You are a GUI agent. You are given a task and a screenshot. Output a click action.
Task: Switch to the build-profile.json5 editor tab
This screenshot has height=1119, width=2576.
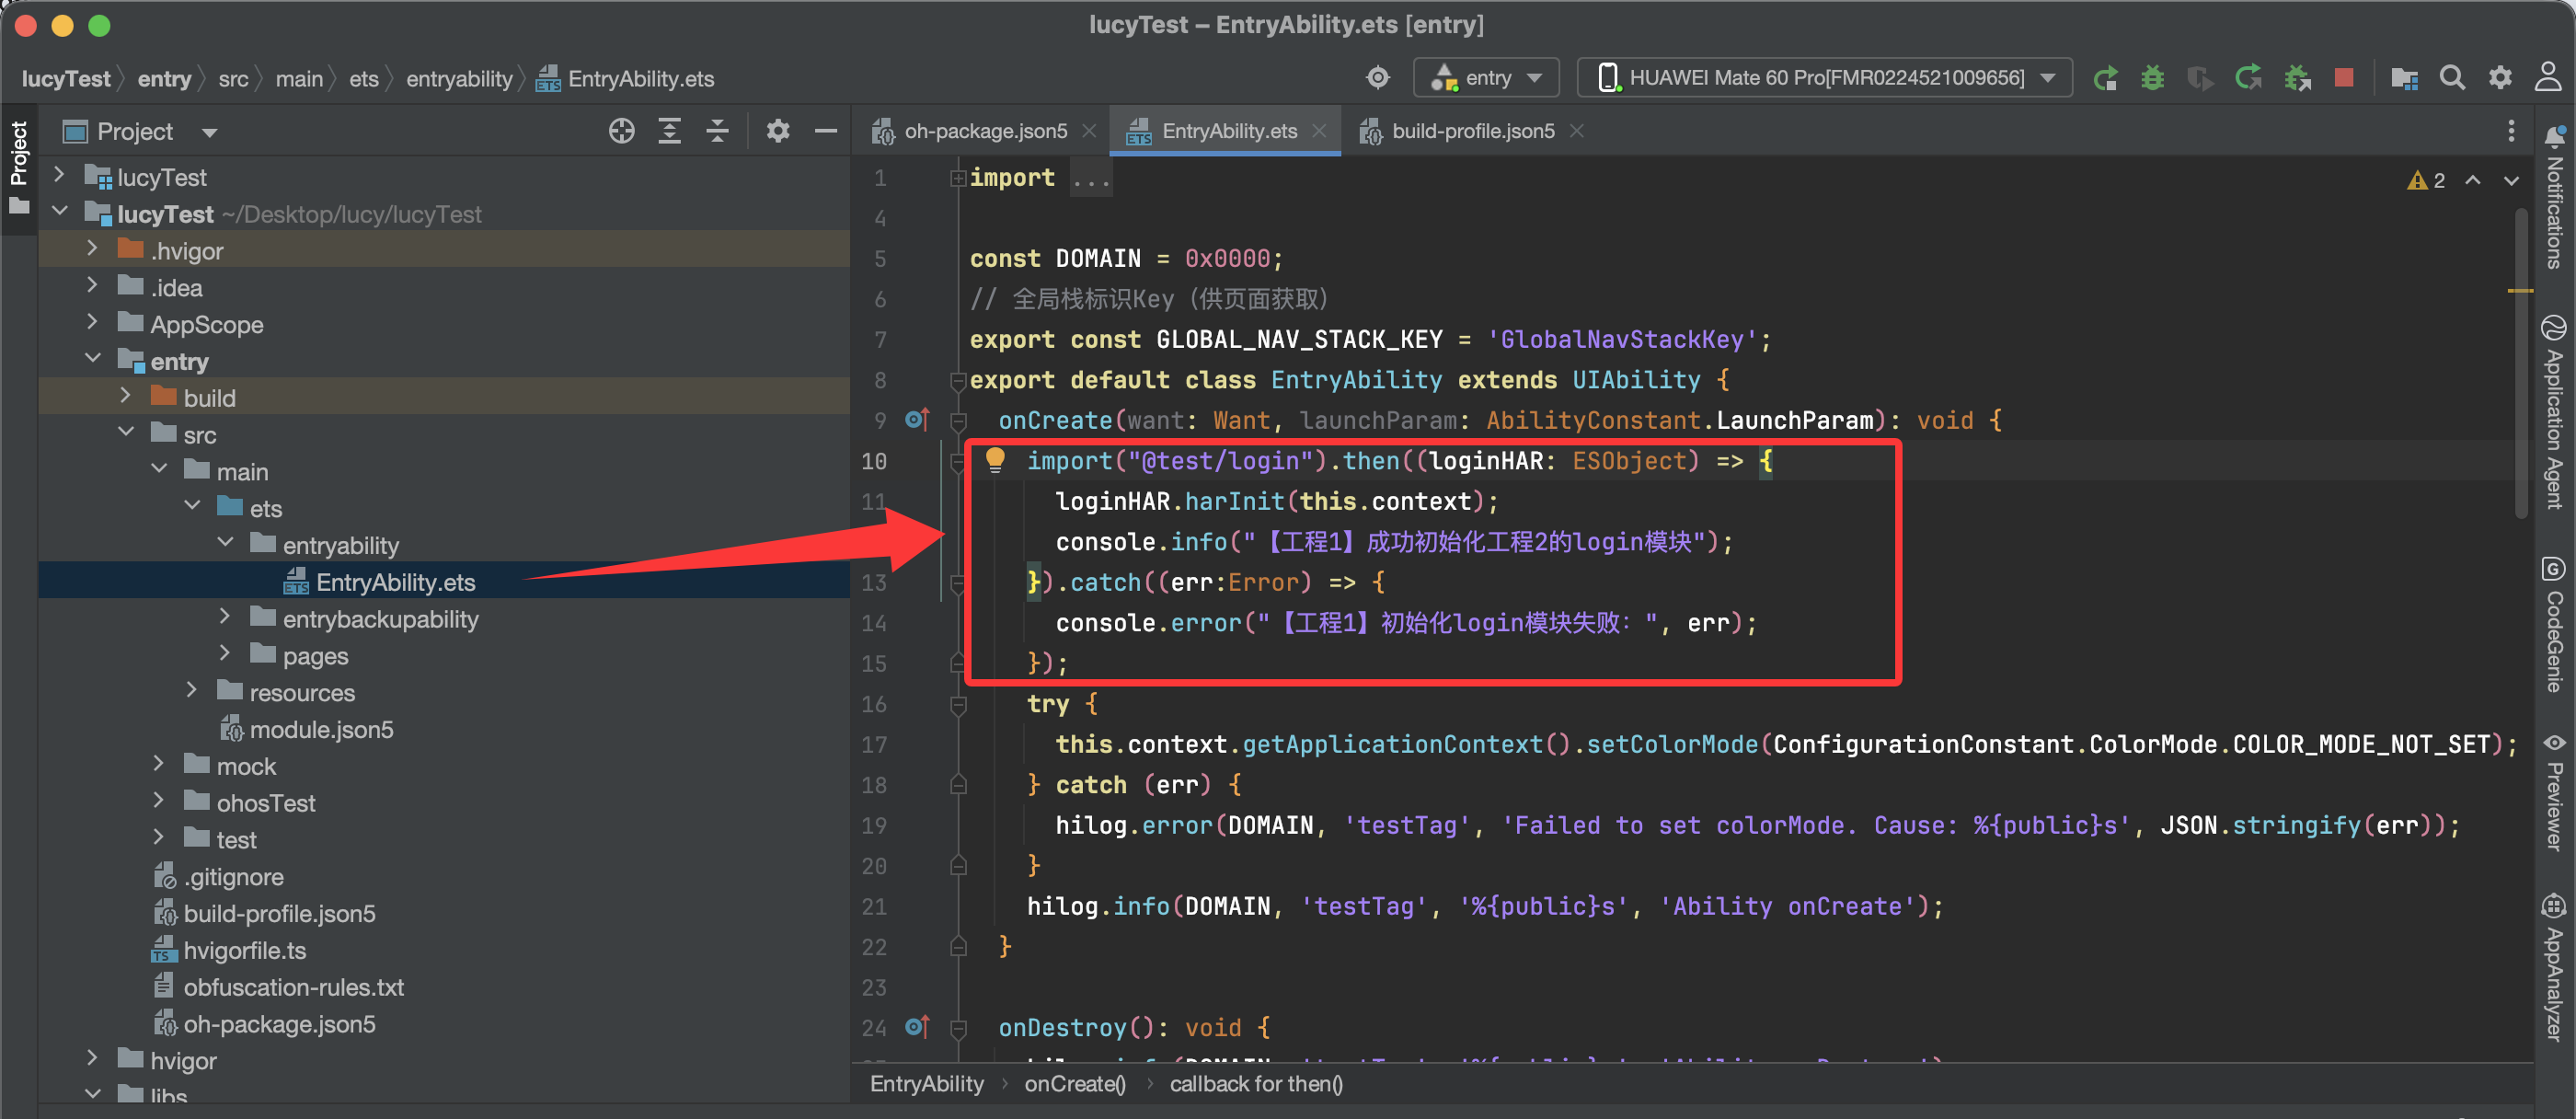tap(1472, 131)
